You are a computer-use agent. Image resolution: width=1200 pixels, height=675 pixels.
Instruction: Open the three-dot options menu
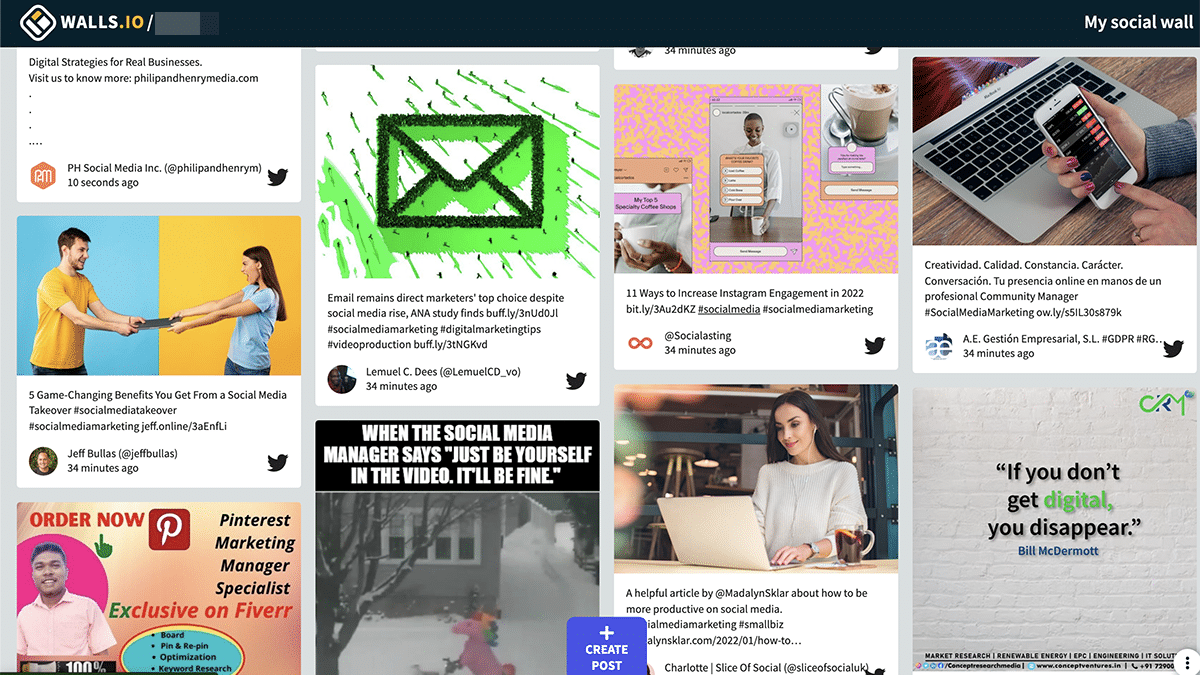click(x=1185, y=661)
